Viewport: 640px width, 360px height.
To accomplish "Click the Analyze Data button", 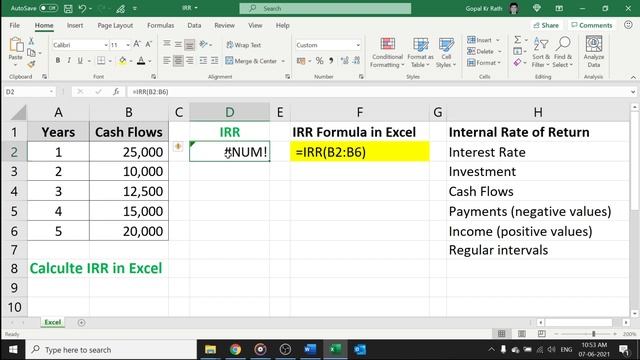I will [x=594, y=52].
